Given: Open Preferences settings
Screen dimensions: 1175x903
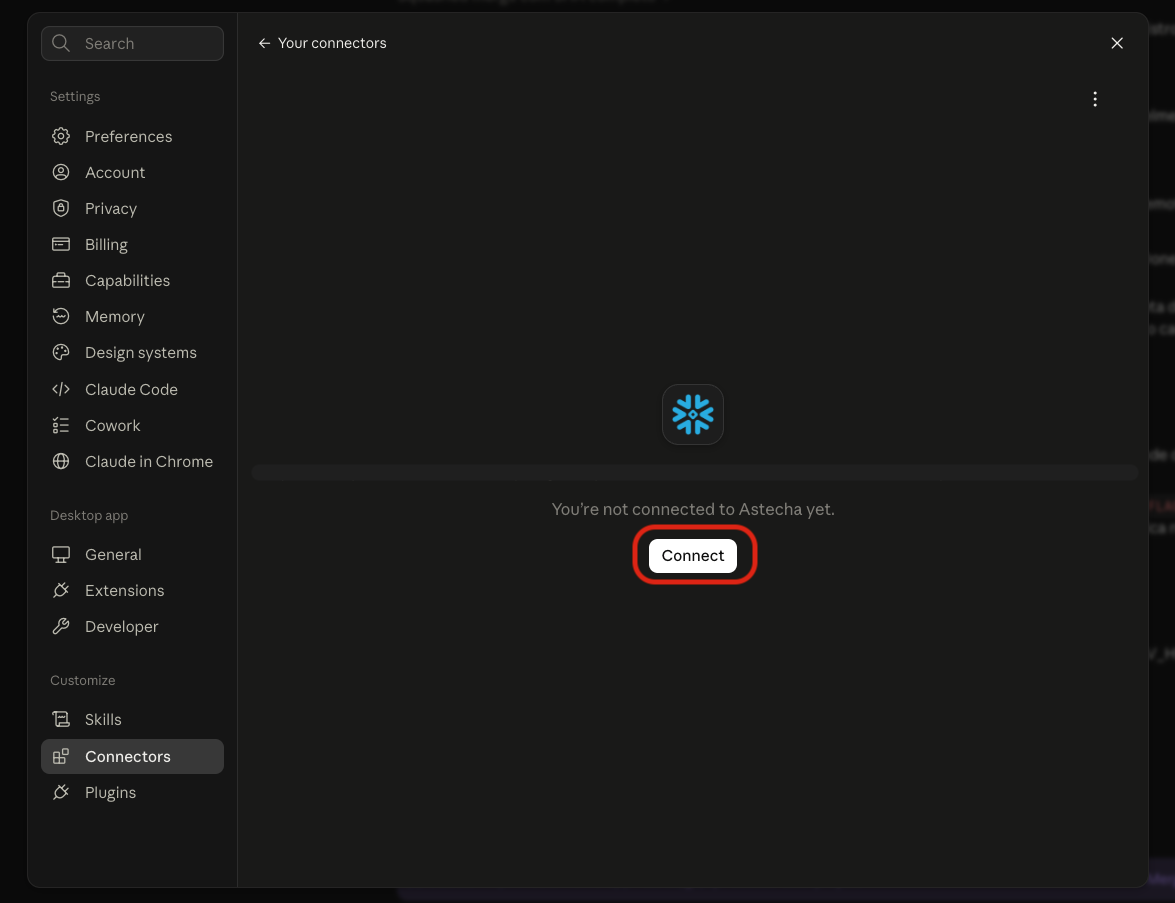Looking at the screenshot, I should [x=132, y=136].
